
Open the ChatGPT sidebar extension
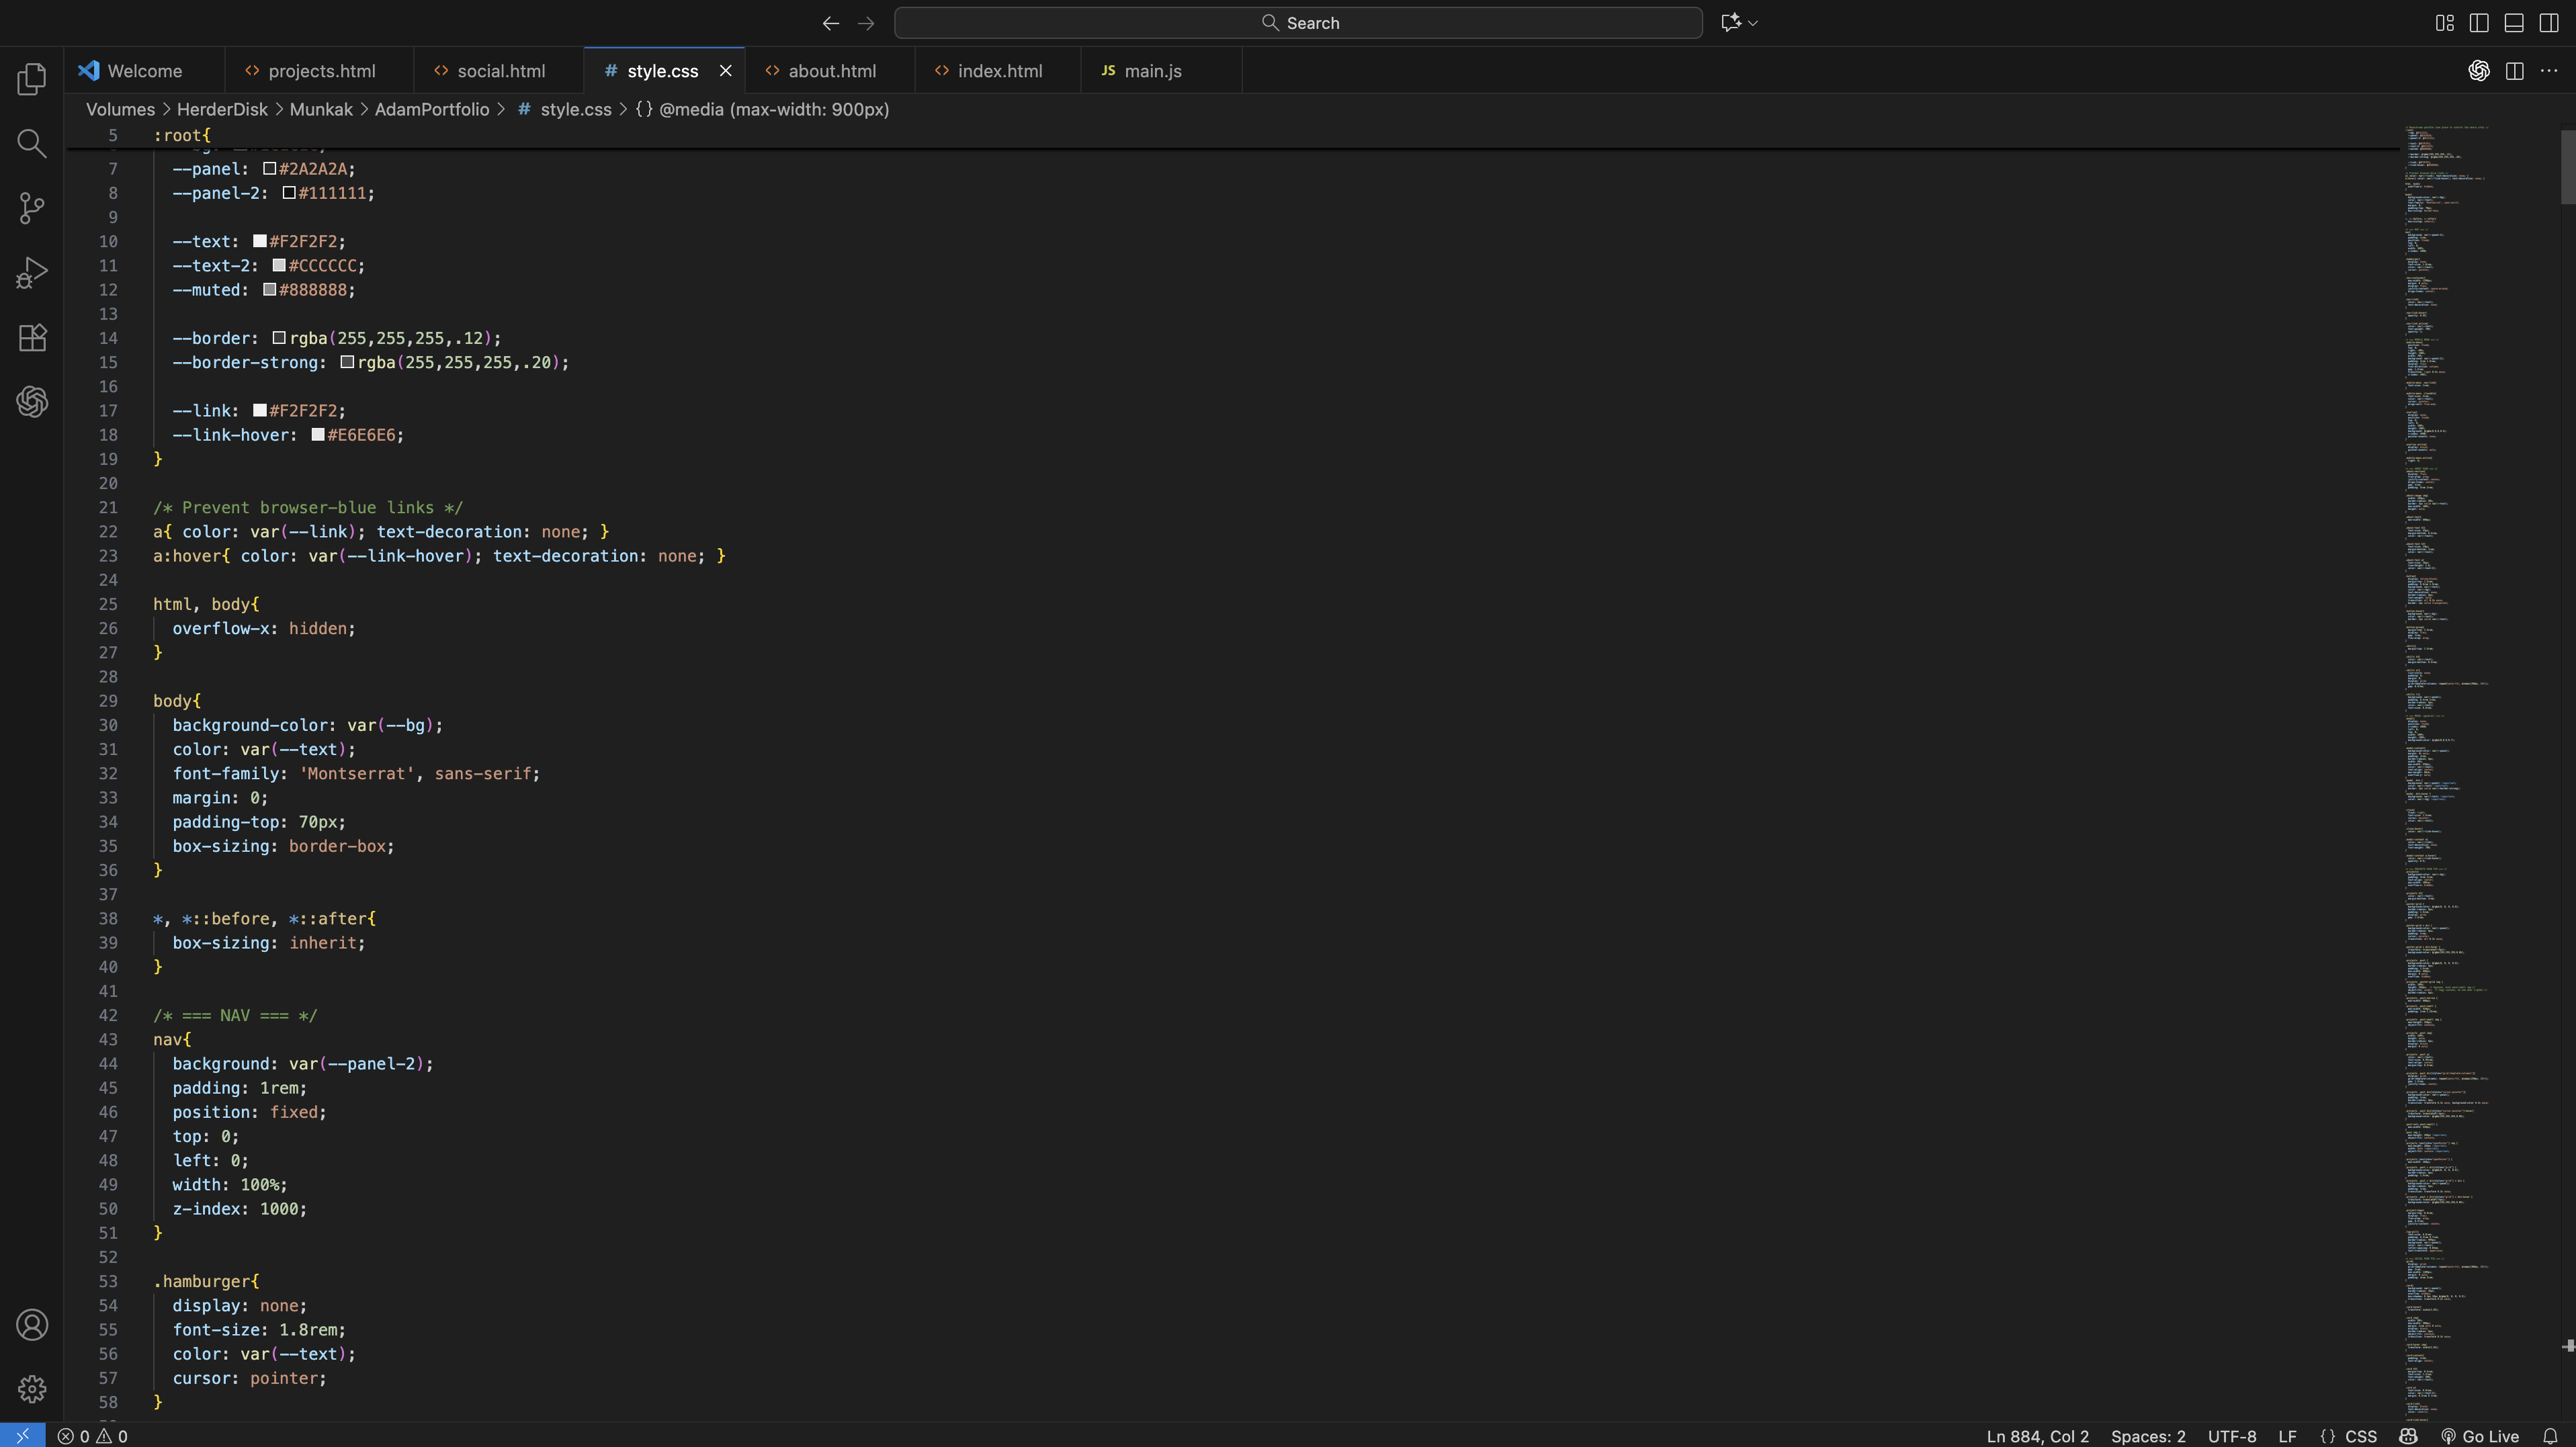coord(32,401)
